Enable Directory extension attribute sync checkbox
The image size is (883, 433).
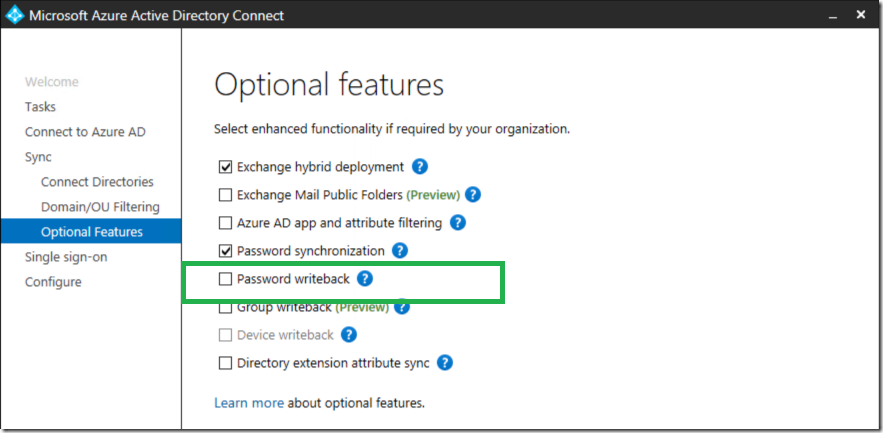click(225, 363)
